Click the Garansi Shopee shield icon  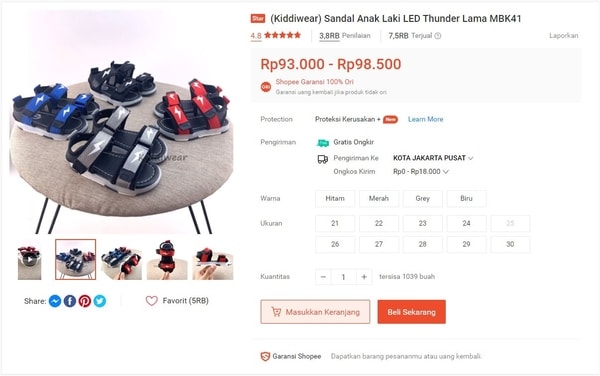[265, 356]
